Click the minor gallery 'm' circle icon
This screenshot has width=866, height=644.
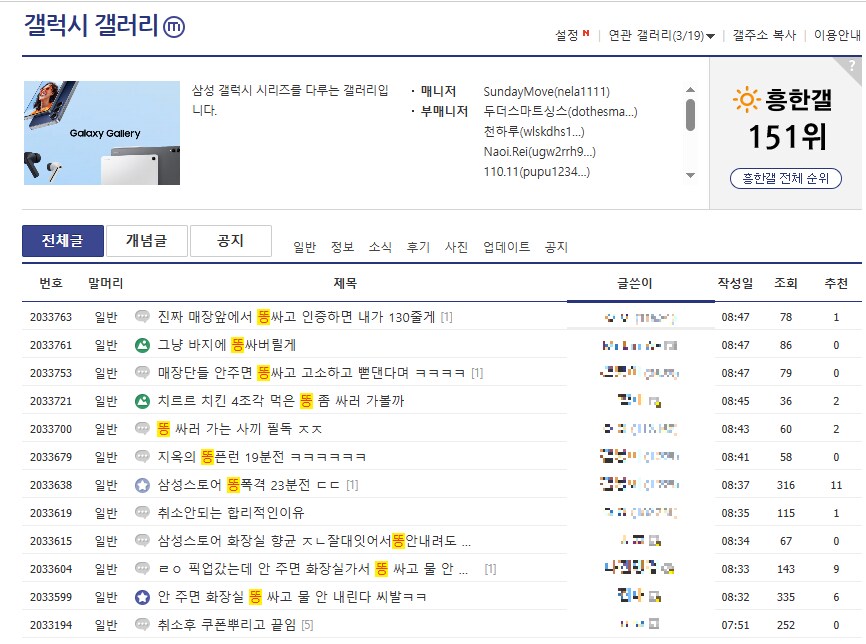click(x=173, y=28)
